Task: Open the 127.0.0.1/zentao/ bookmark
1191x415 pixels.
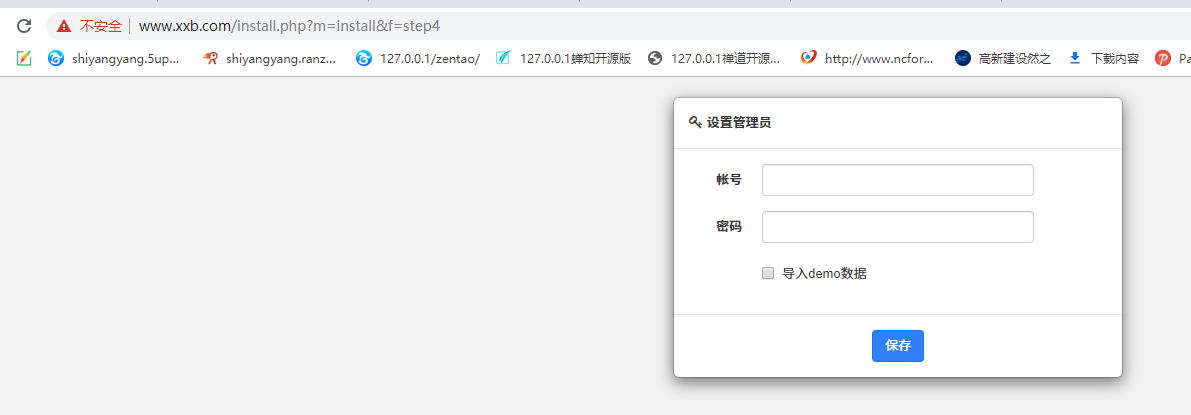Action: [x=419, y=58]
